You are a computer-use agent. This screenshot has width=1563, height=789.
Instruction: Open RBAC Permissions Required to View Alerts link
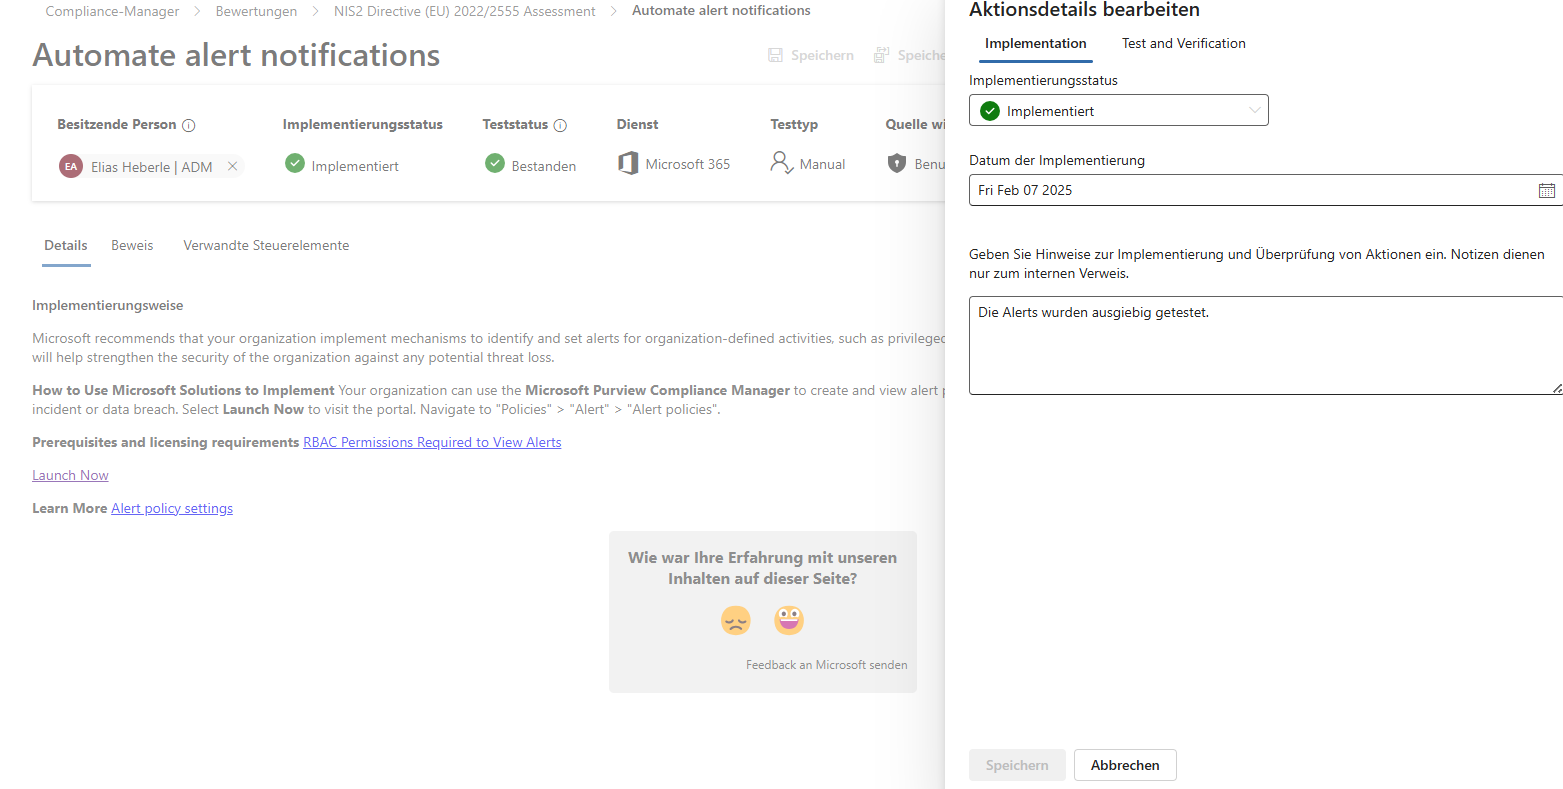pyautogui.click(x=432, y=443)
